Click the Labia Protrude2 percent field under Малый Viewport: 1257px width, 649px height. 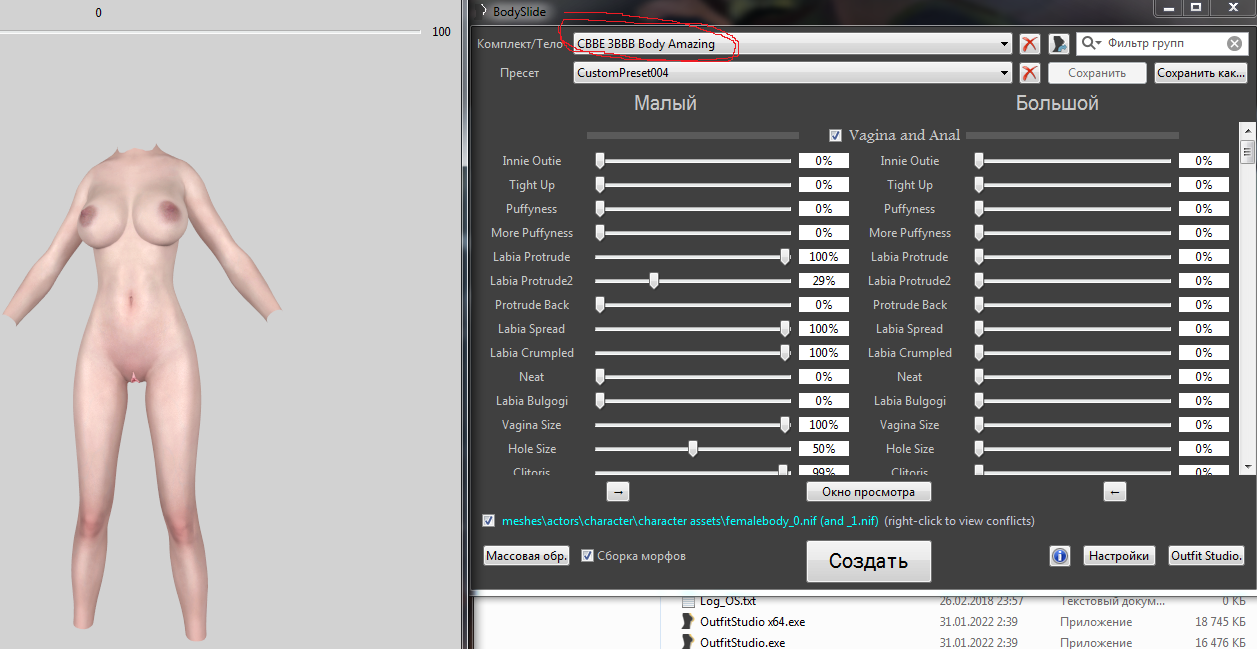[823, 281]
